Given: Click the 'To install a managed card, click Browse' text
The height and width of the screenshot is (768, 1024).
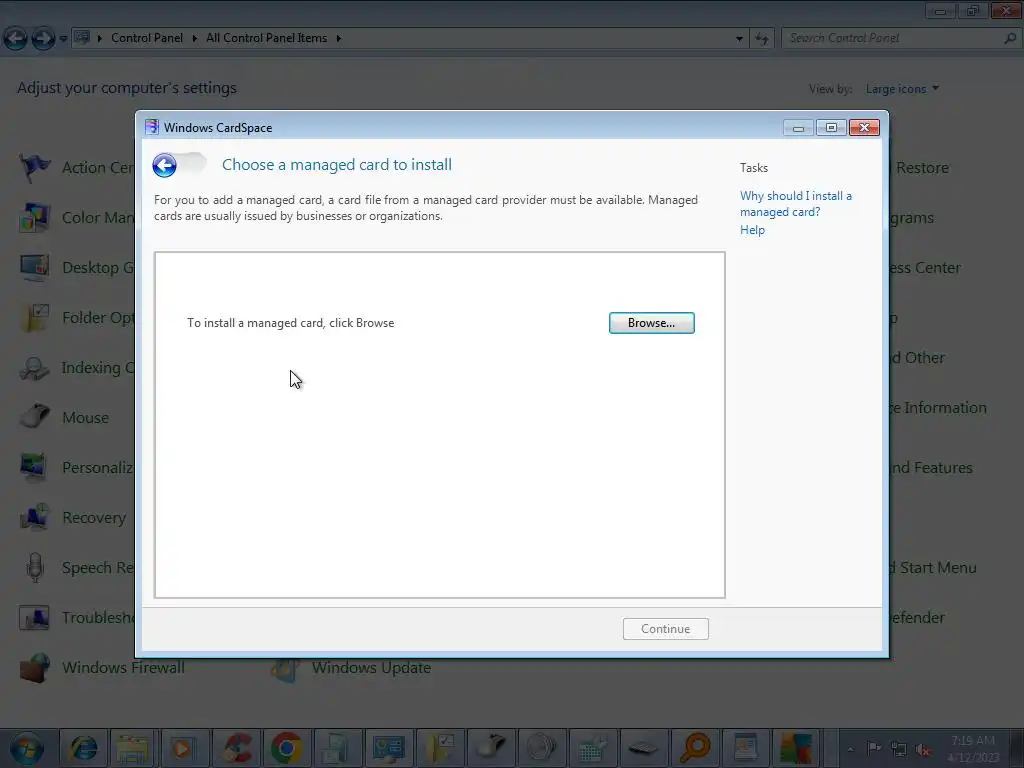Looking at the screenshot, I should pos(291,323).
